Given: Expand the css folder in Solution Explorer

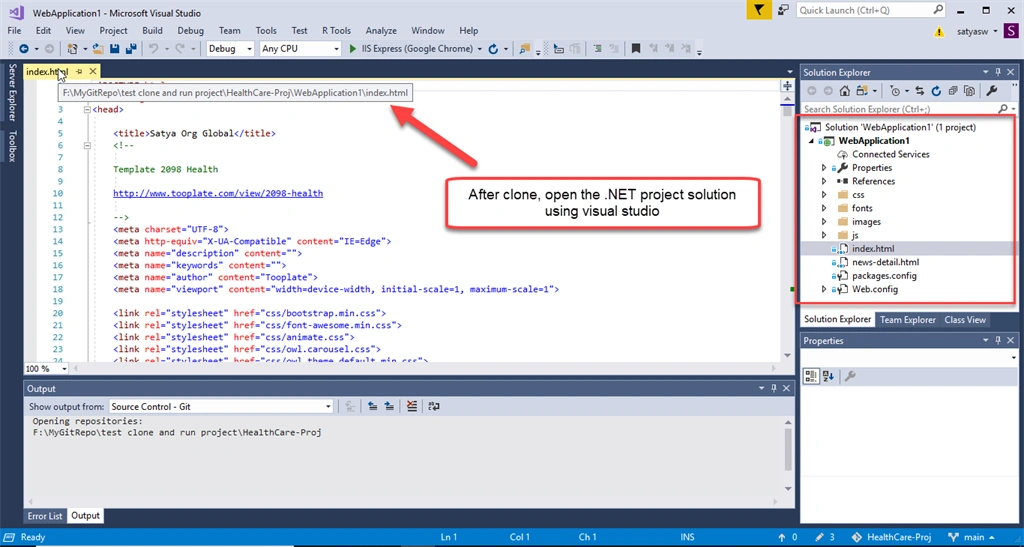Looking at the screenshot, I should coord(824,195).
